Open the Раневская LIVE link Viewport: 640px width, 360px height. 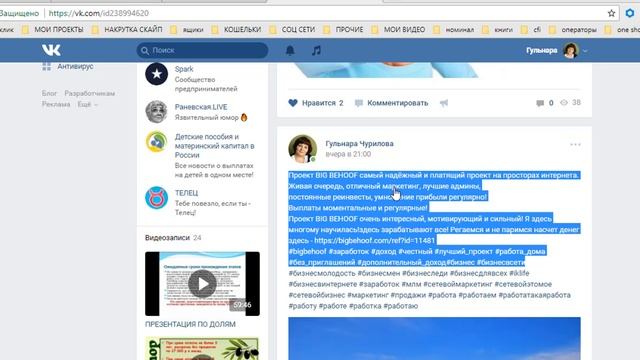coord(201,107)
